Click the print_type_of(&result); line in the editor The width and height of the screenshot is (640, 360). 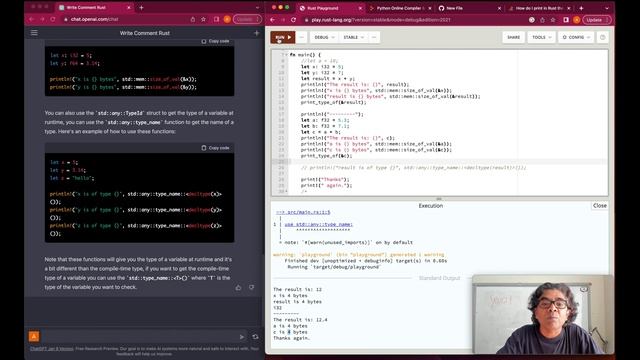point(334,102)
